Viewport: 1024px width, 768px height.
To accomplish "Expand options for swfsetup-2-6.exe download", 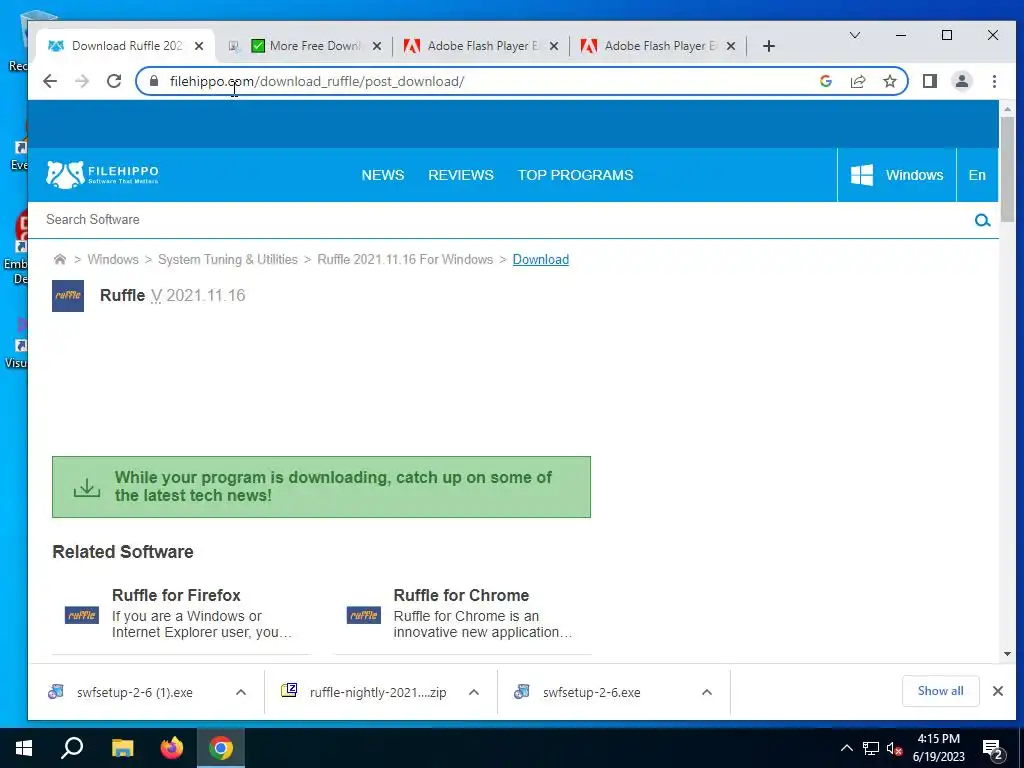I will click(707, 692).
